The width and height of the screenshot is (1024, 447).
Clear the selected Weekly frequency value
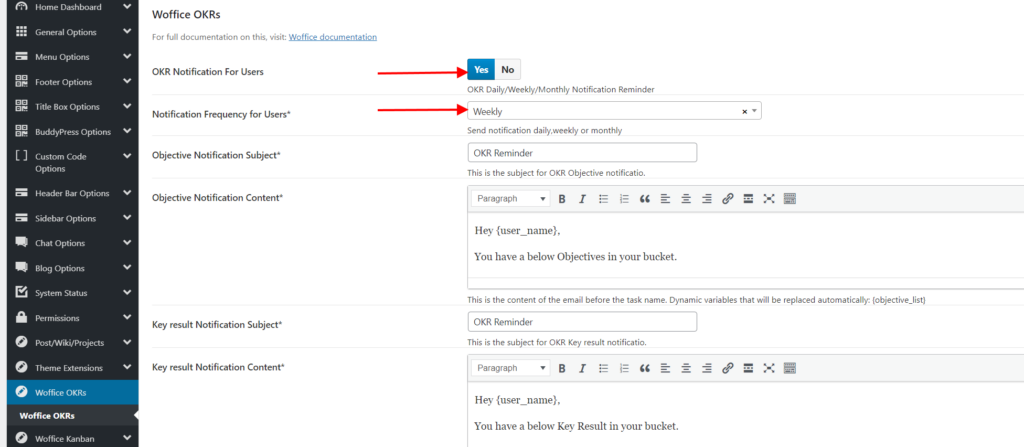point(744,112)
